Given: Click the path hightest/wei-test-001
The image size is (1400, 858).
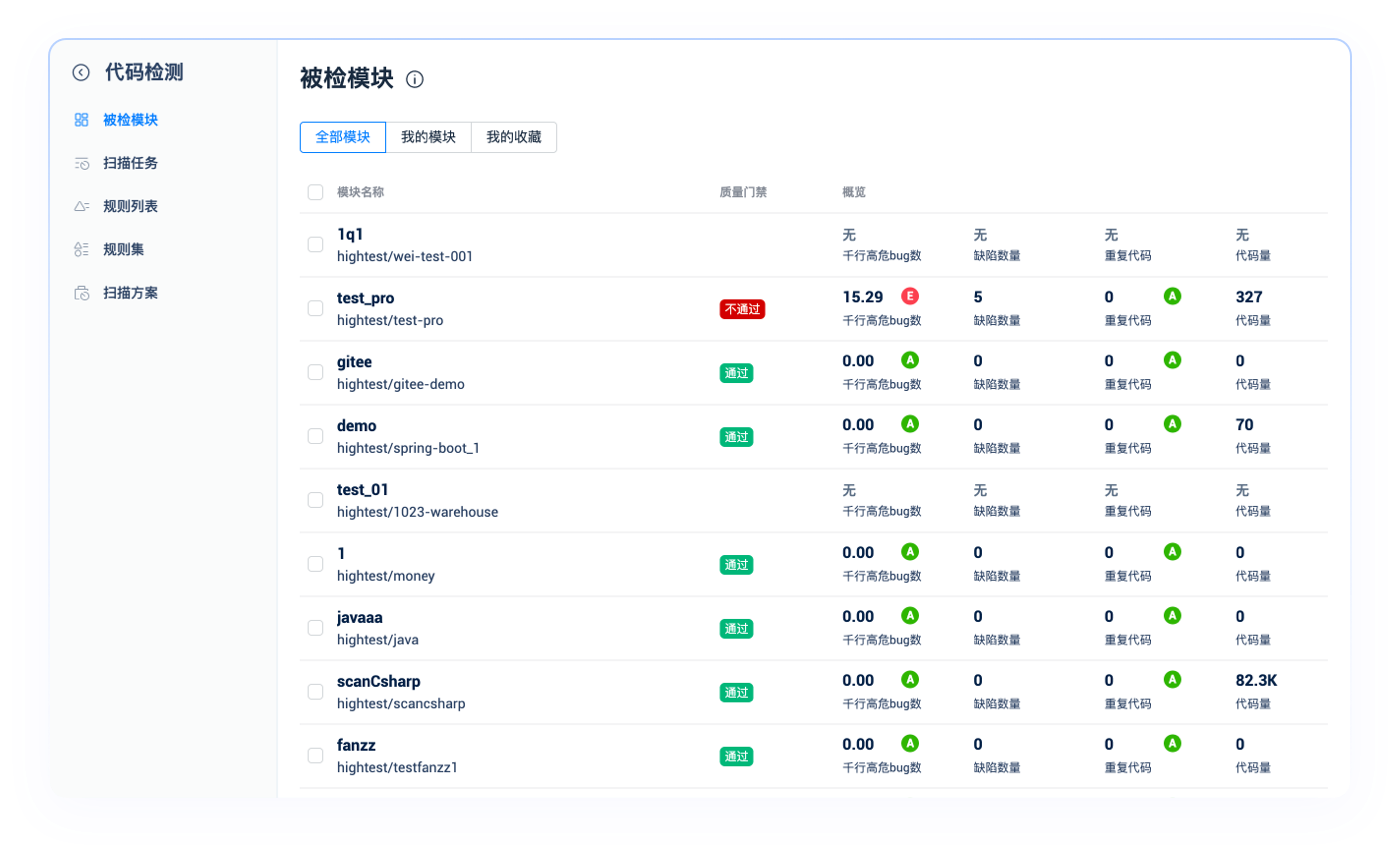Looking at the screenshot, I should pos(405,256).
